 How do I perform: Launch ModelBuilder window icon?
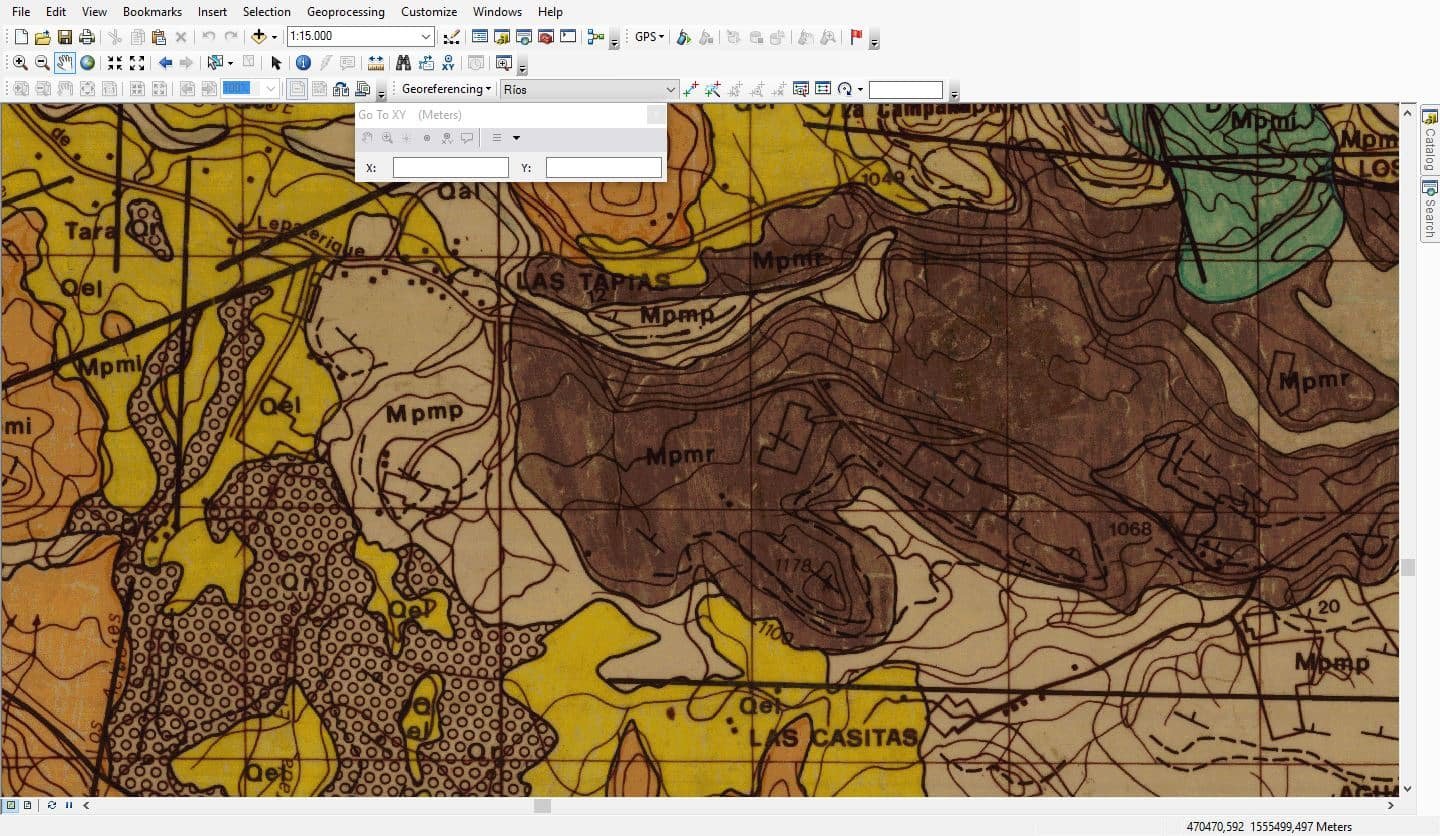[596, 37]
